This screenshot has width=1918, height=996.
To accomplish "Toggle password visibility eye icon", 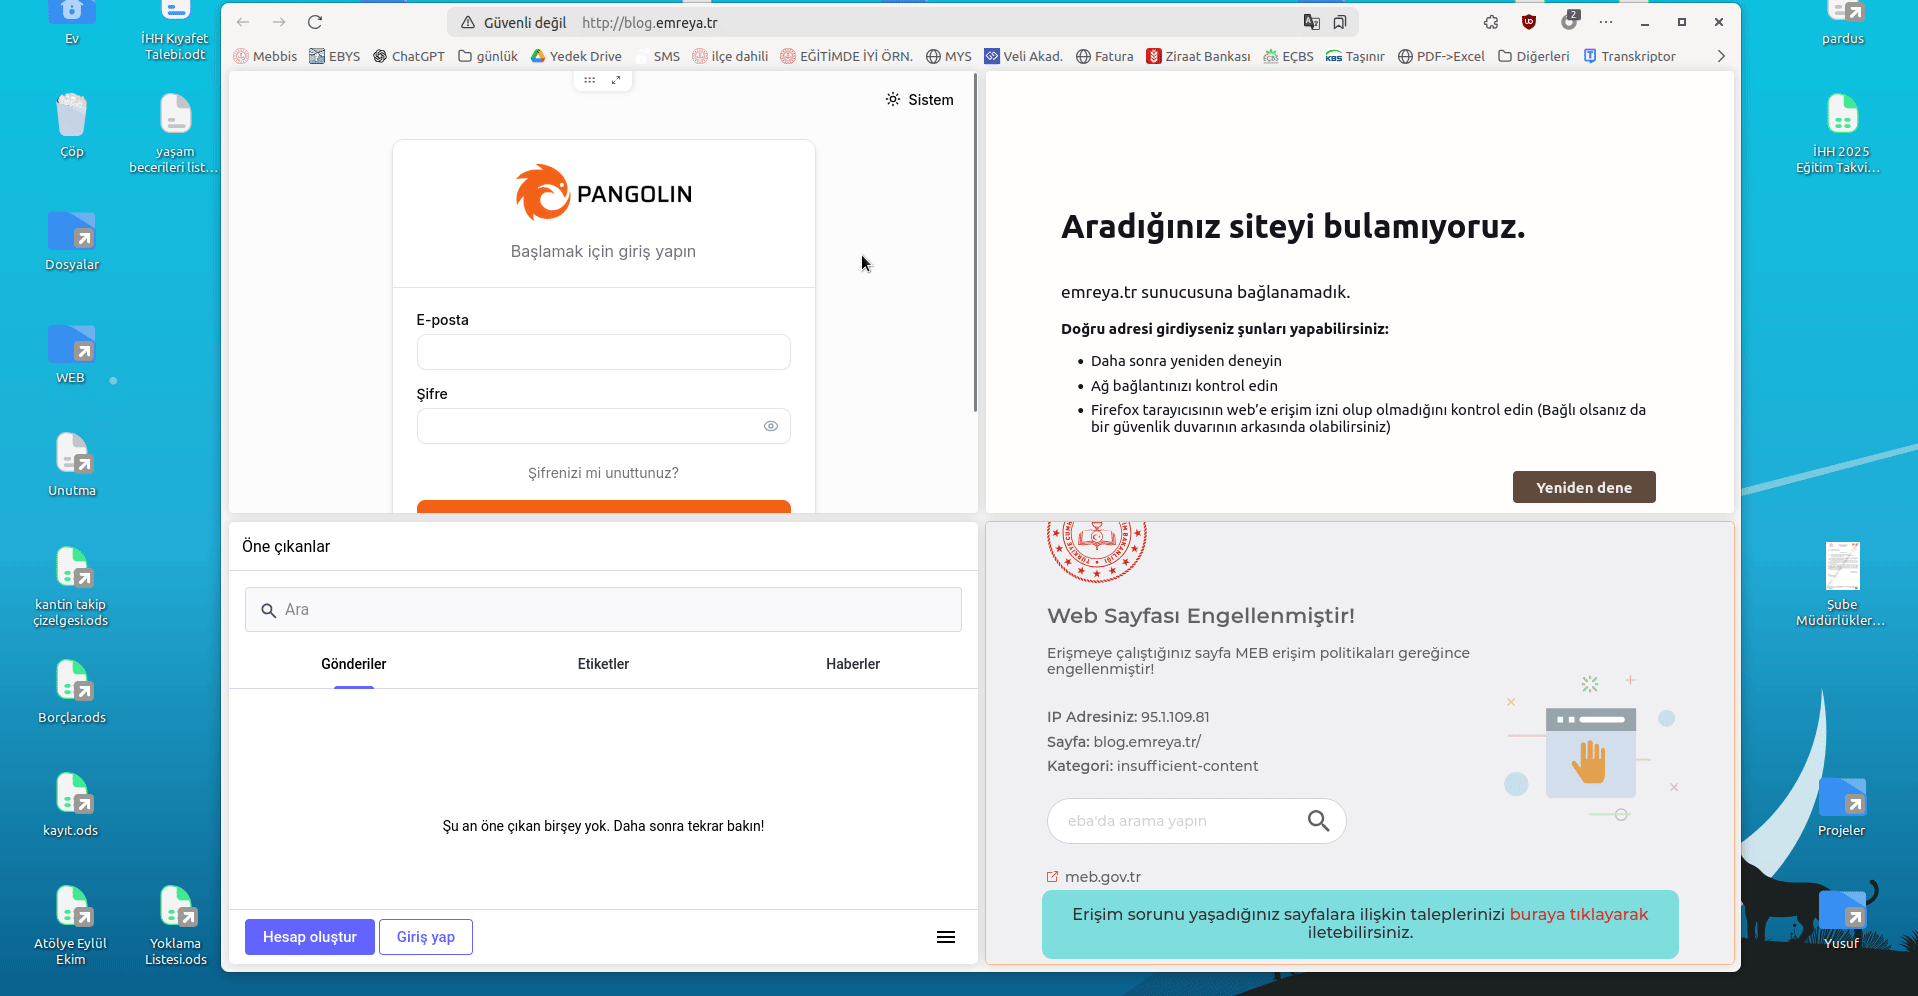I will (x=770, y=426).
